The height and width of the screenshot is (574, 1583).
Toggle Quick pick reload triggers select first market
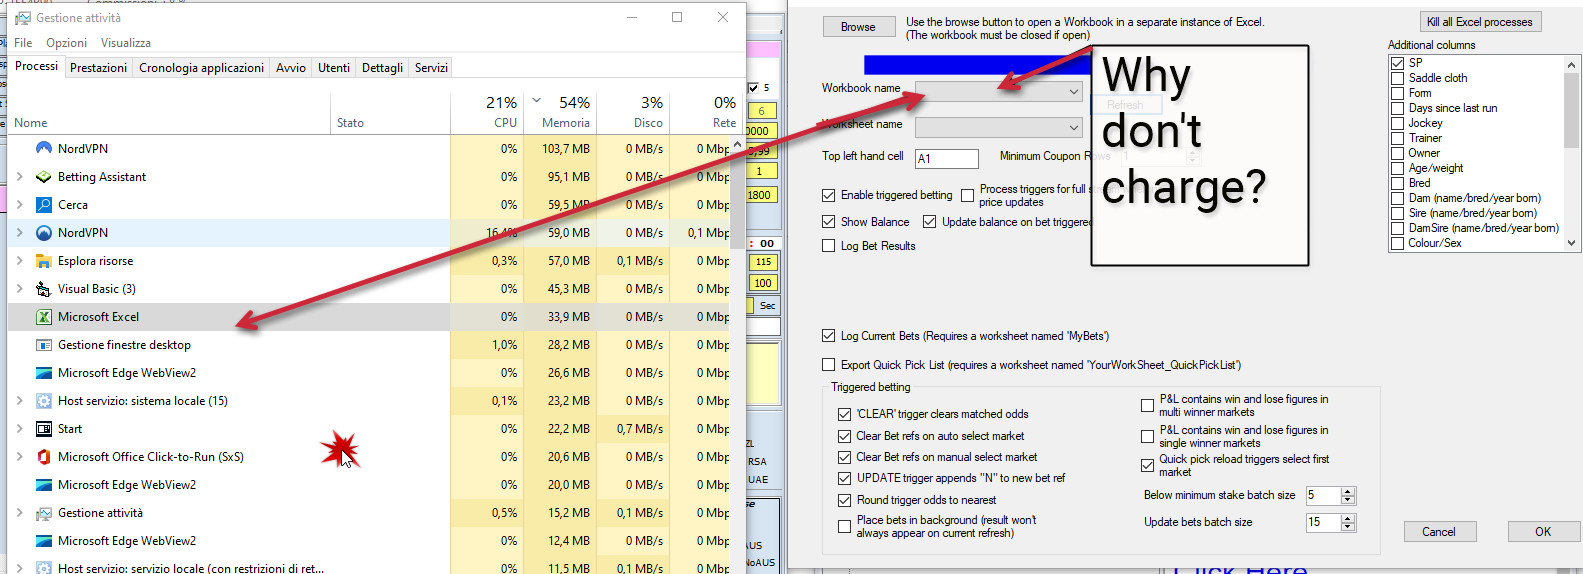[x=1147, y=465]
